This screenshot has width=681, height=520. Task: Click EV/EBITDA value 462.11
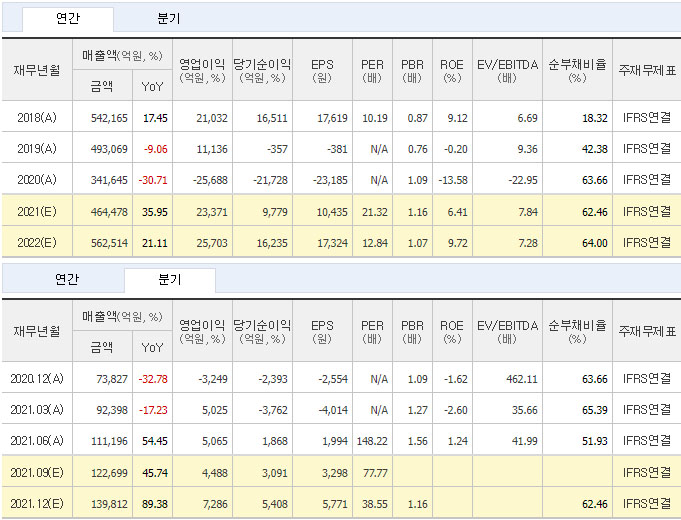(x=522, y=379)
